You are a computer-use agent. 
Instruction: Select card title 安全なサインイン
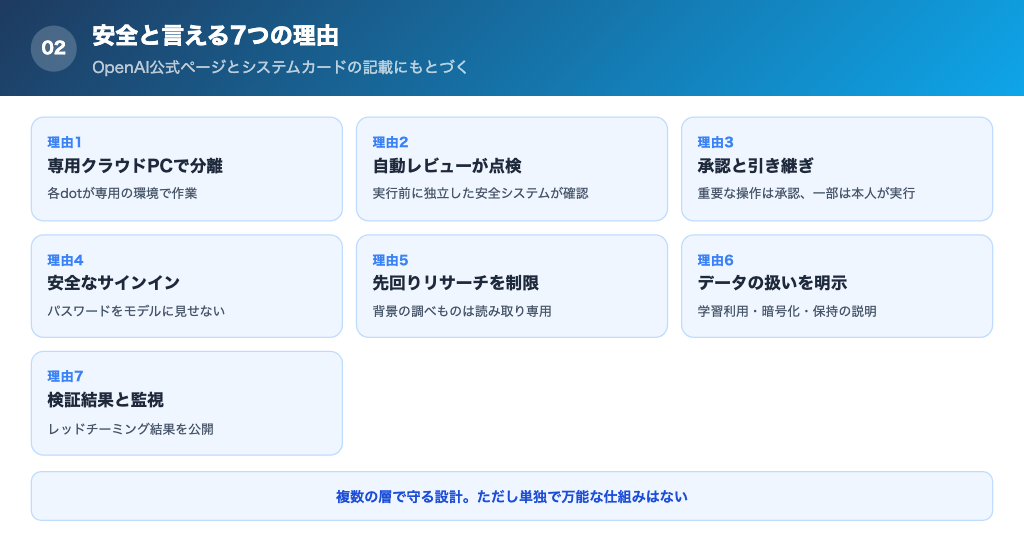[x=113, y=283]
